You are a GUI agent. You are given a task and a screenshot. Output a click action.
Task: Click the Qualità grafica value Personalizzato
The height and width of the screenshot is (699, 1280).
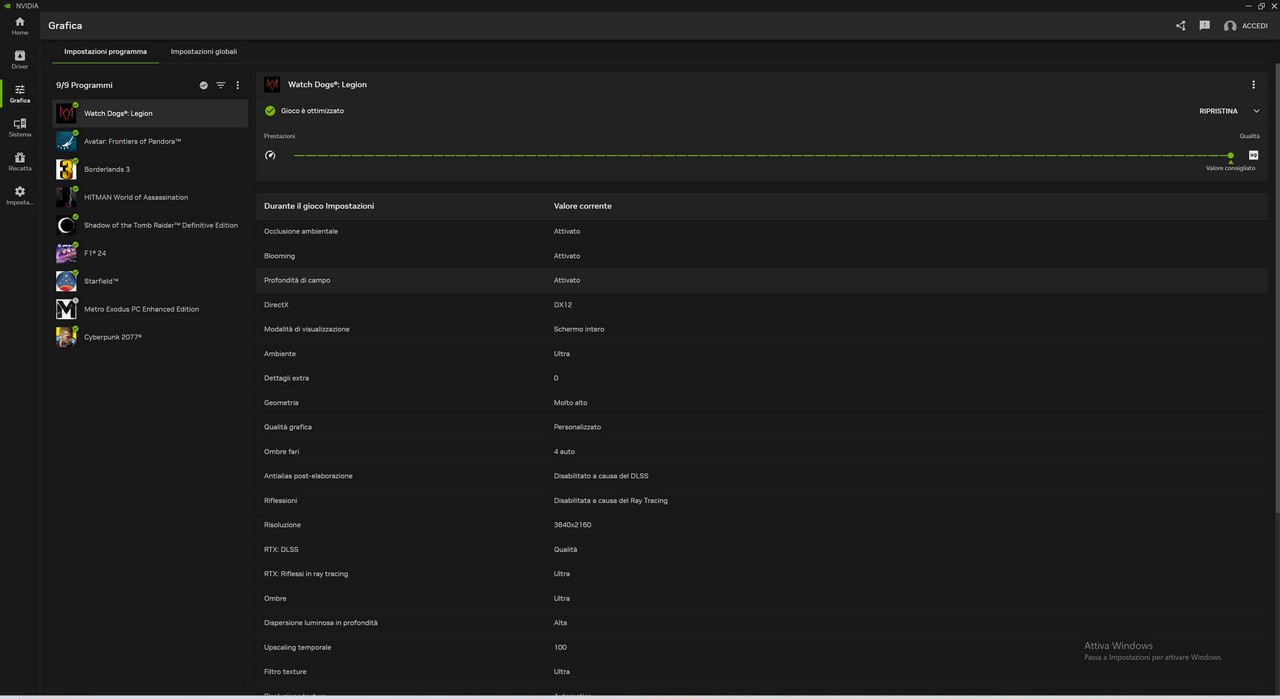tap(578, 427)
